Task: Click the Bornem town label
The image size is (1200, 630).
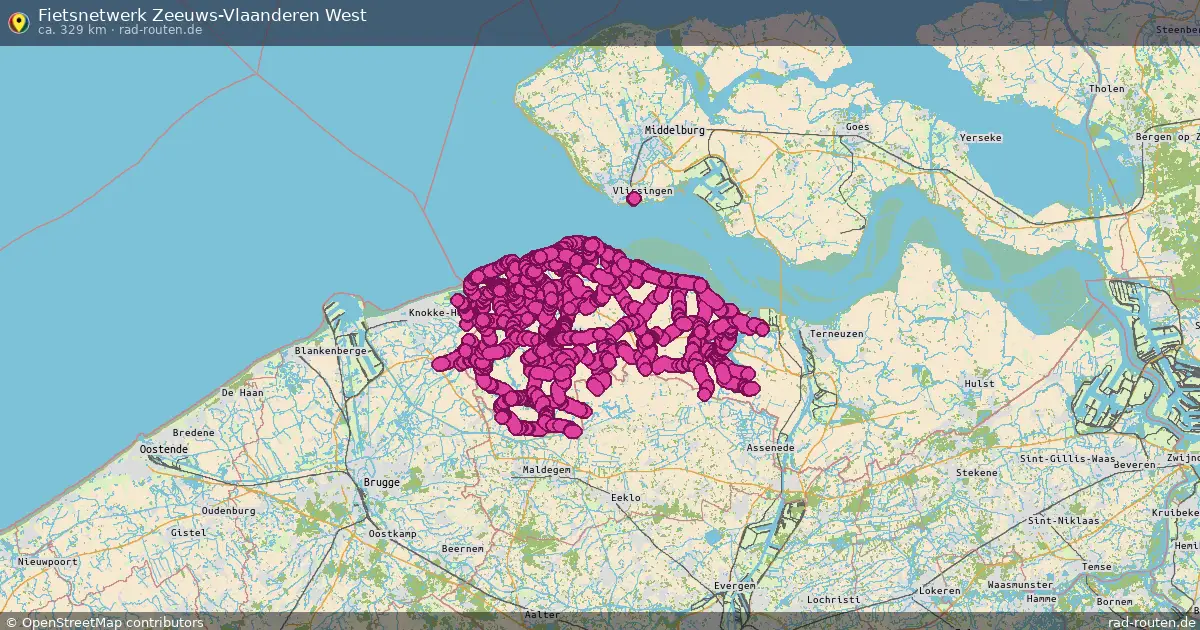Action: click(1113, 603)
